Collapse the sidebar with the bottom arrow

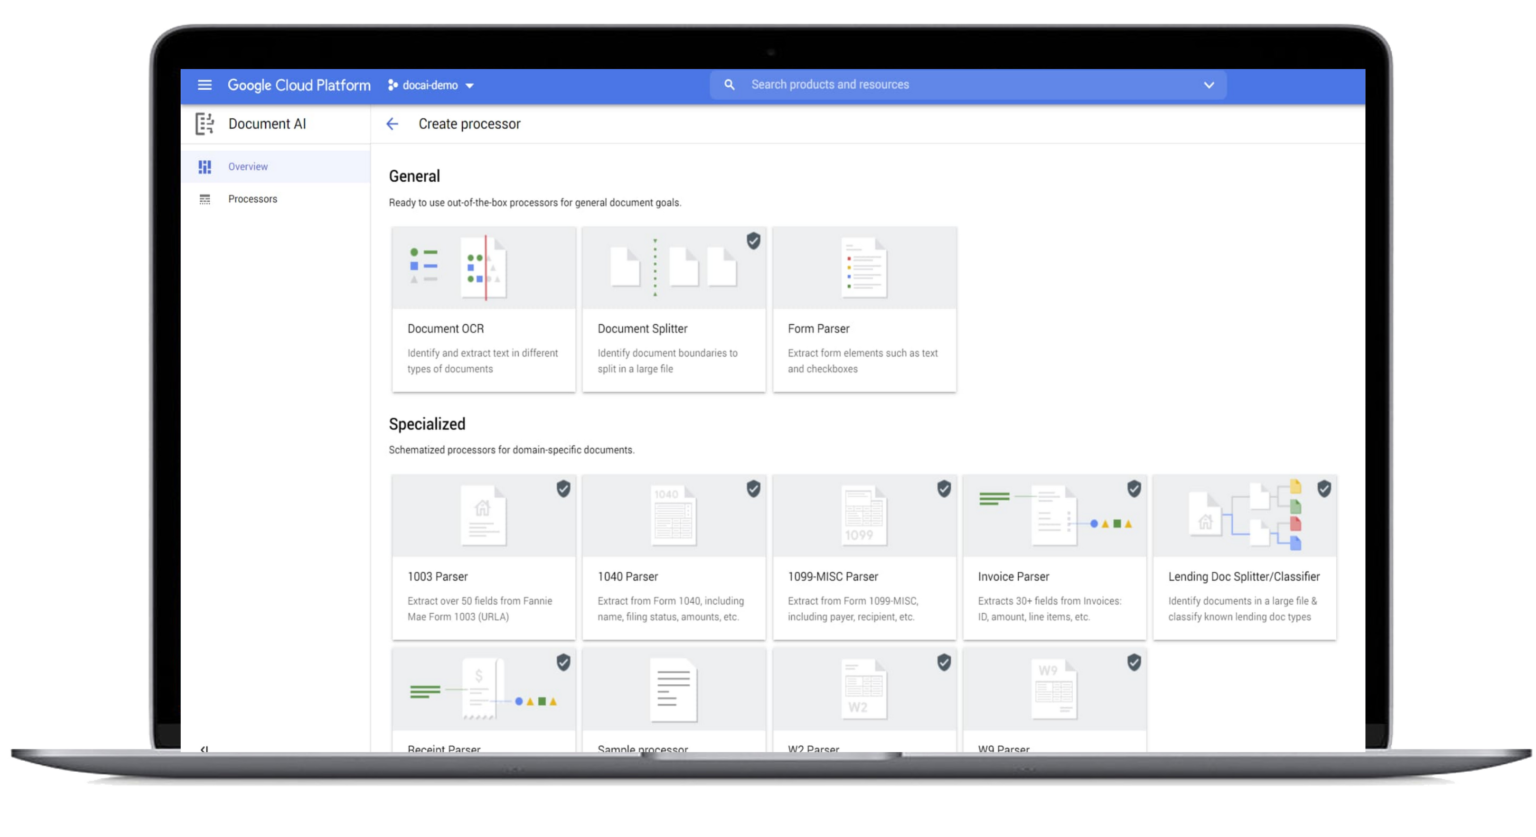point(204,748)
